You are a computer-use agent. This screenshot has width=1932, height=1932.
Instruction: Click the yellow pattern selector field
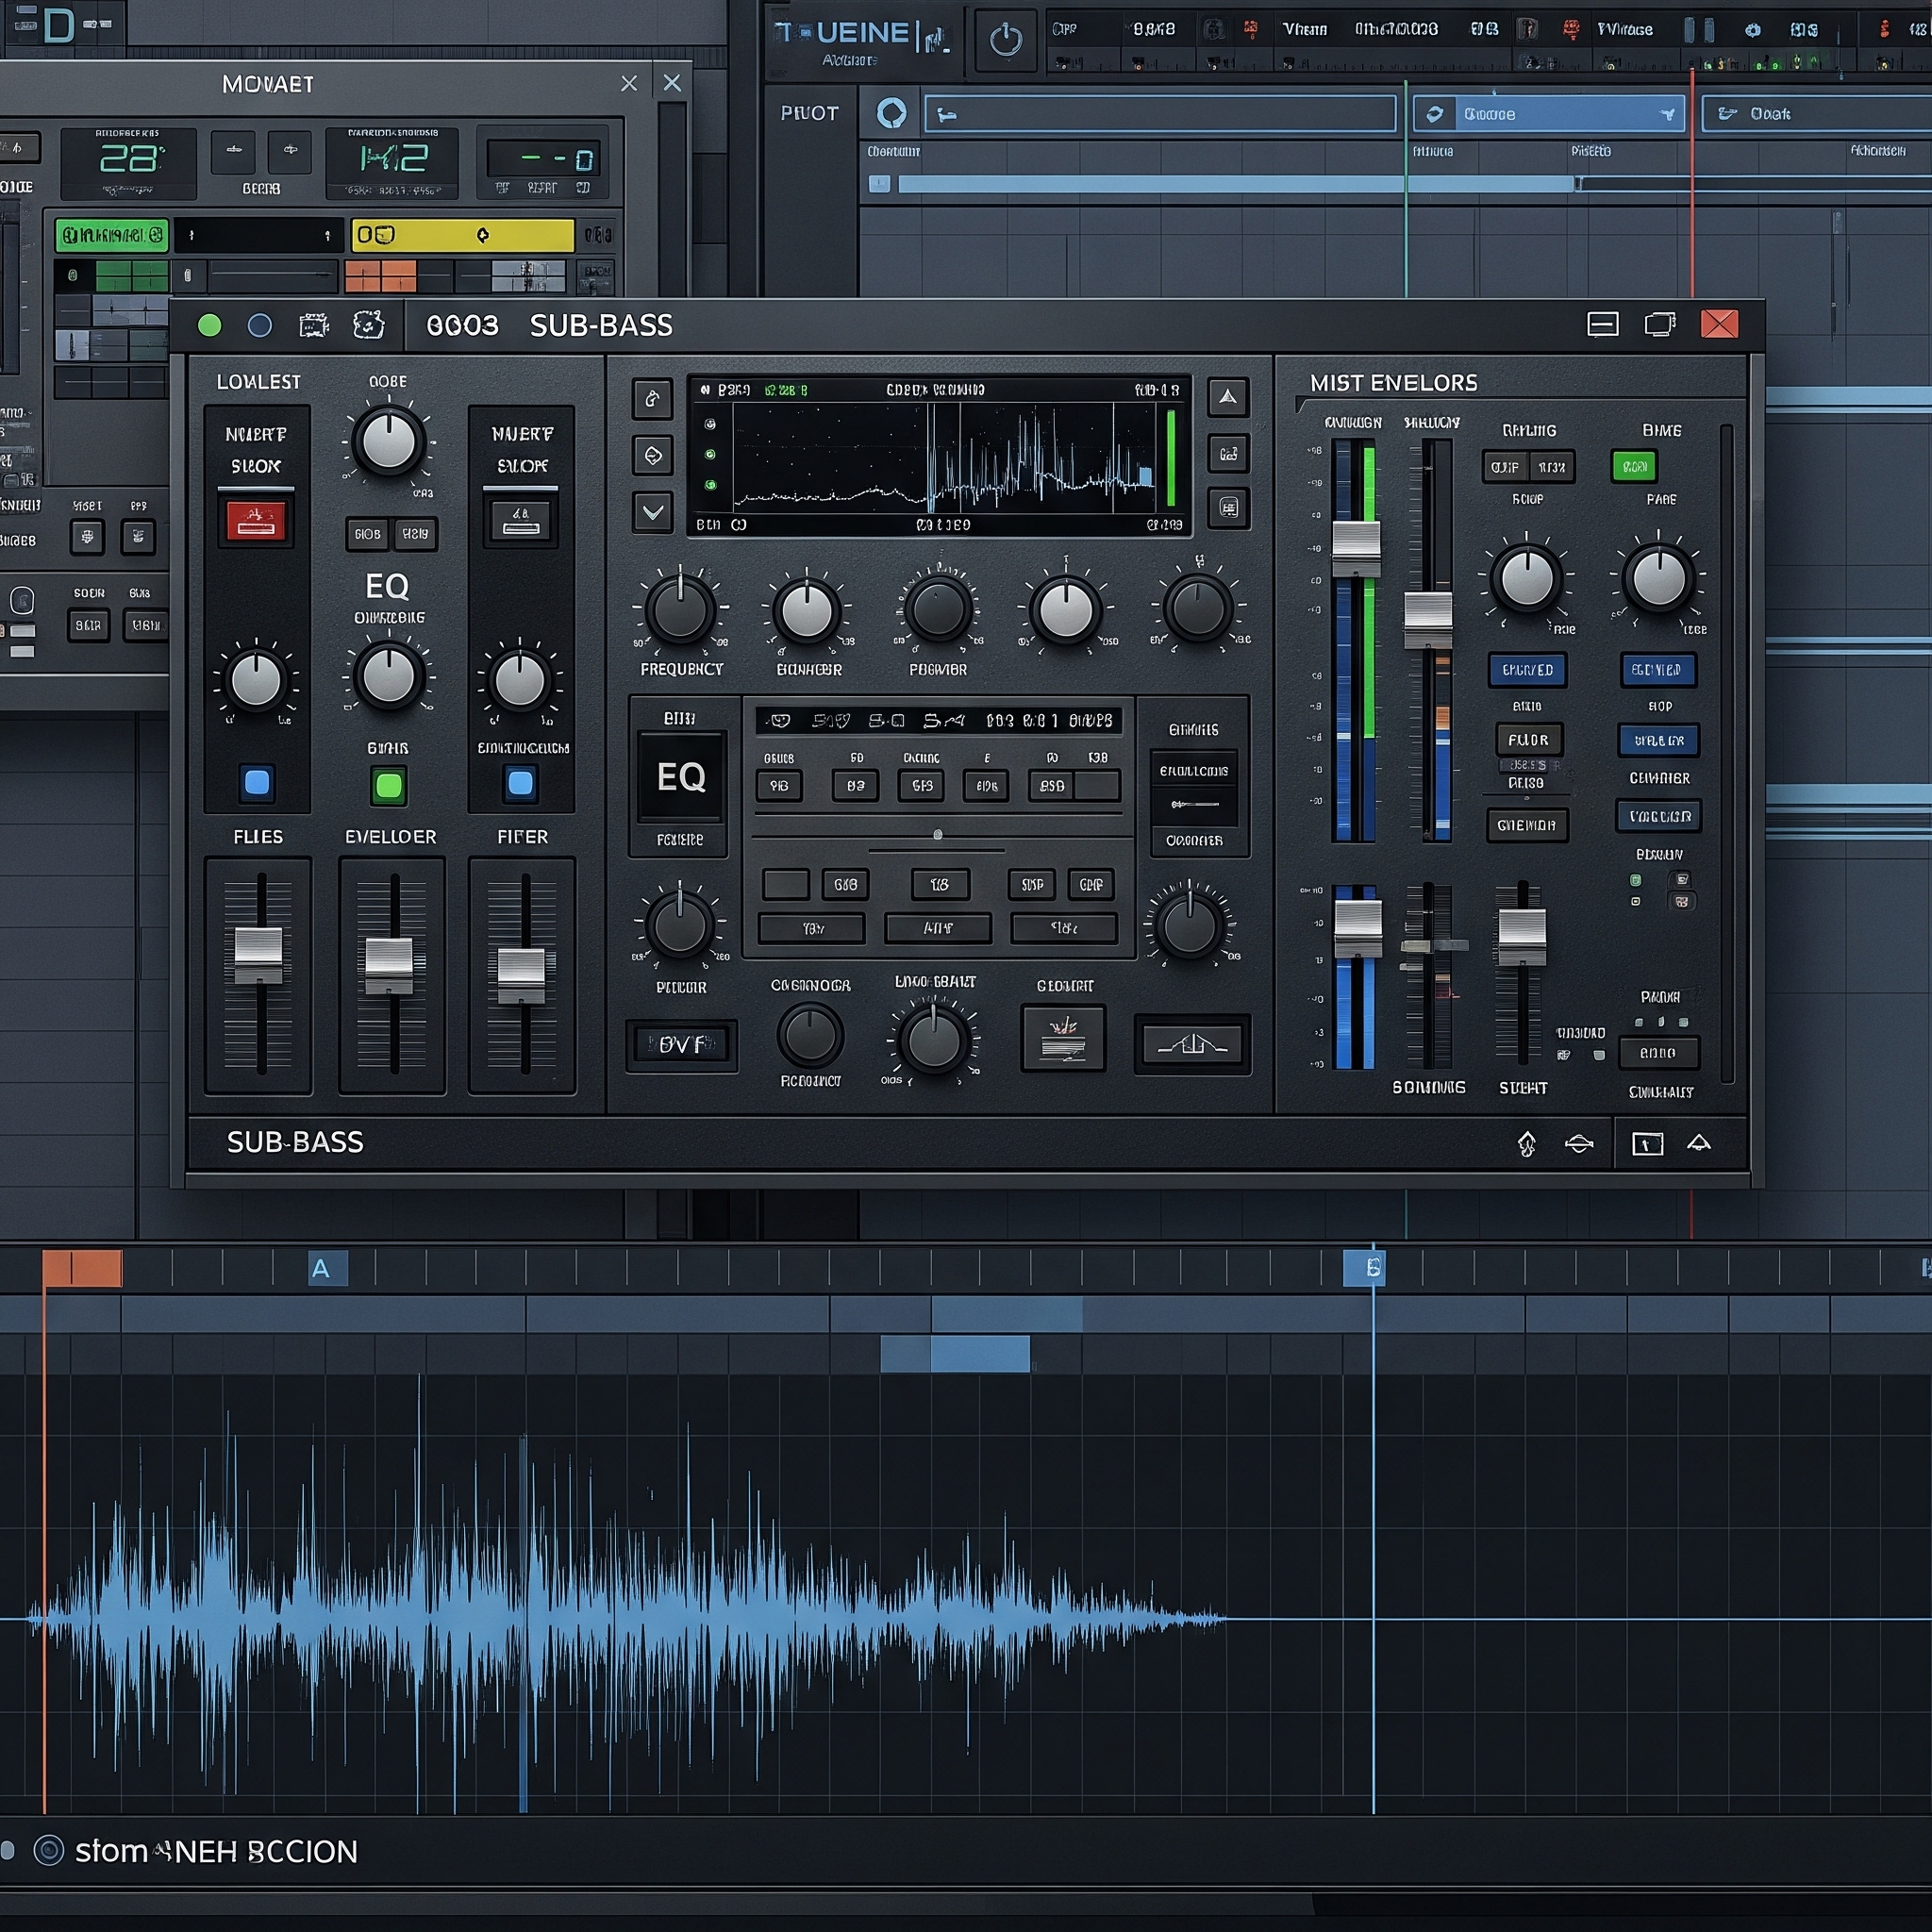462,235
